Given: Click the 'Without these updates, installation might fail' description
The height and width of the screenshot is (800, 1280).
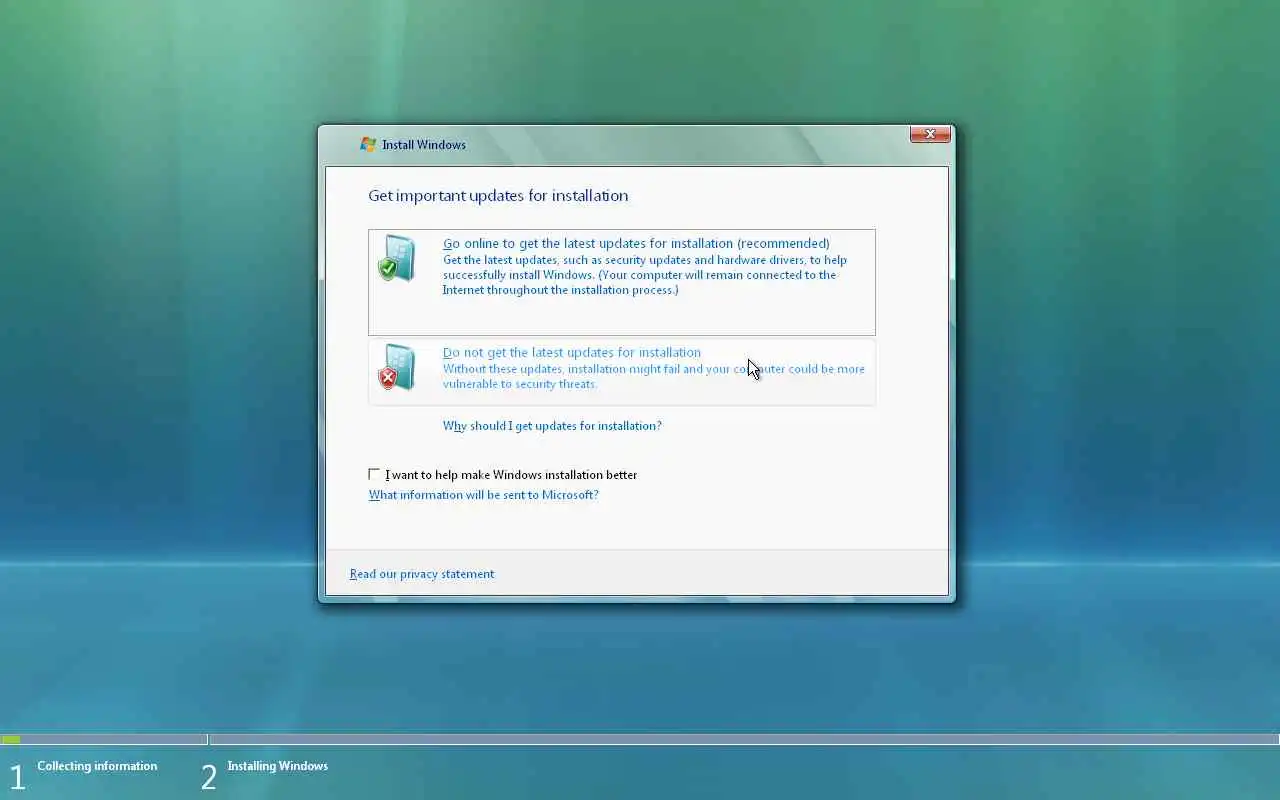Looking at the screenshot, I should (654, 376).
